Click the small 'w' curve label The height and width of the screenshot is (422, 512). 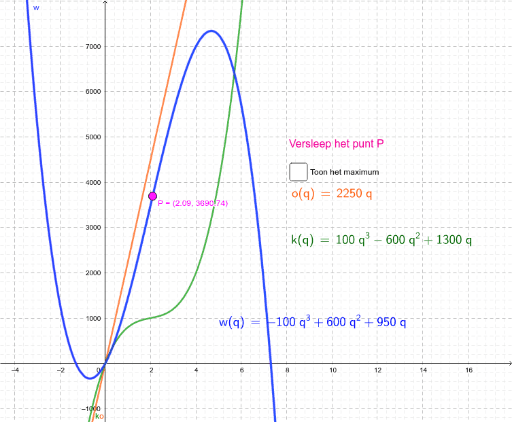point(36,8)
